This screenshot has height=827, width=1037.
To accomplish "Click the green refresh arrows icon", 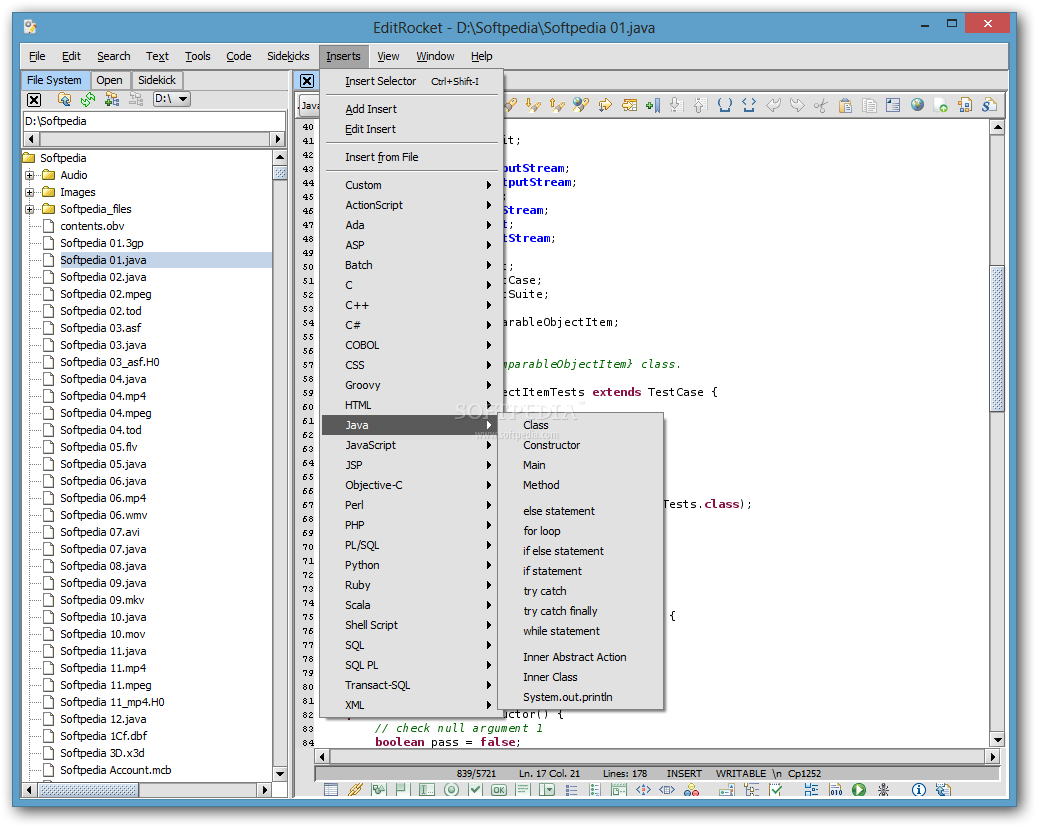I will click(x=88, y=99).
